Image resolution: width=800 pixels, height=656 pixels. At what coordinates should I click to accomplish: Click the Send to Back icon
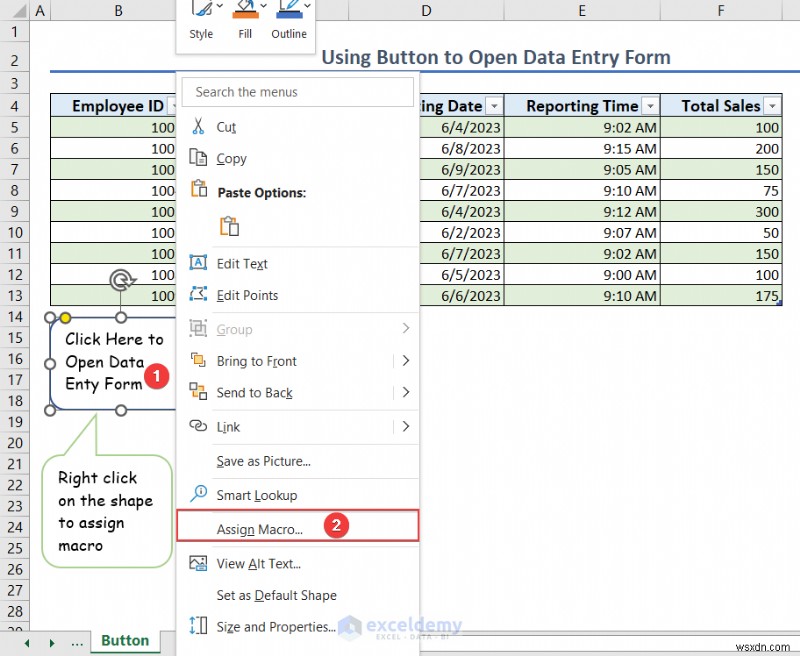(198, 392)
